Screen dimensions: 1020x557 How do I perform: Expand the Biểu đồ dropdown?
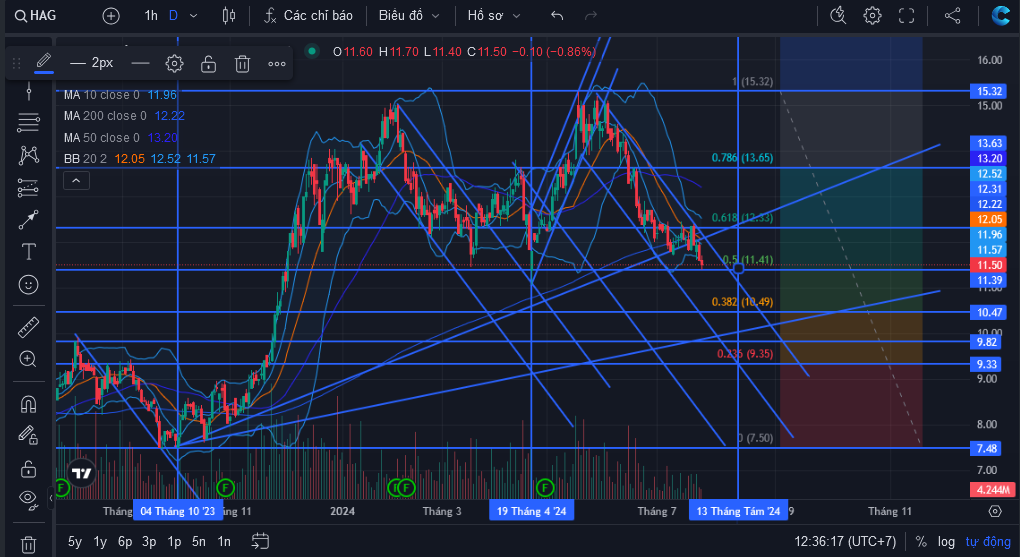[409, 16]
